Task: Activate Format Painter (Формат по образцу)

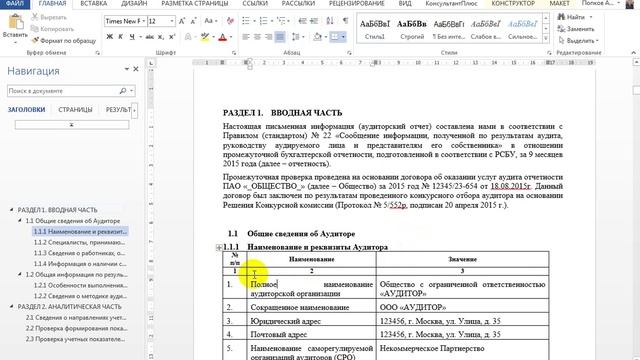Action: click(63, 40)
